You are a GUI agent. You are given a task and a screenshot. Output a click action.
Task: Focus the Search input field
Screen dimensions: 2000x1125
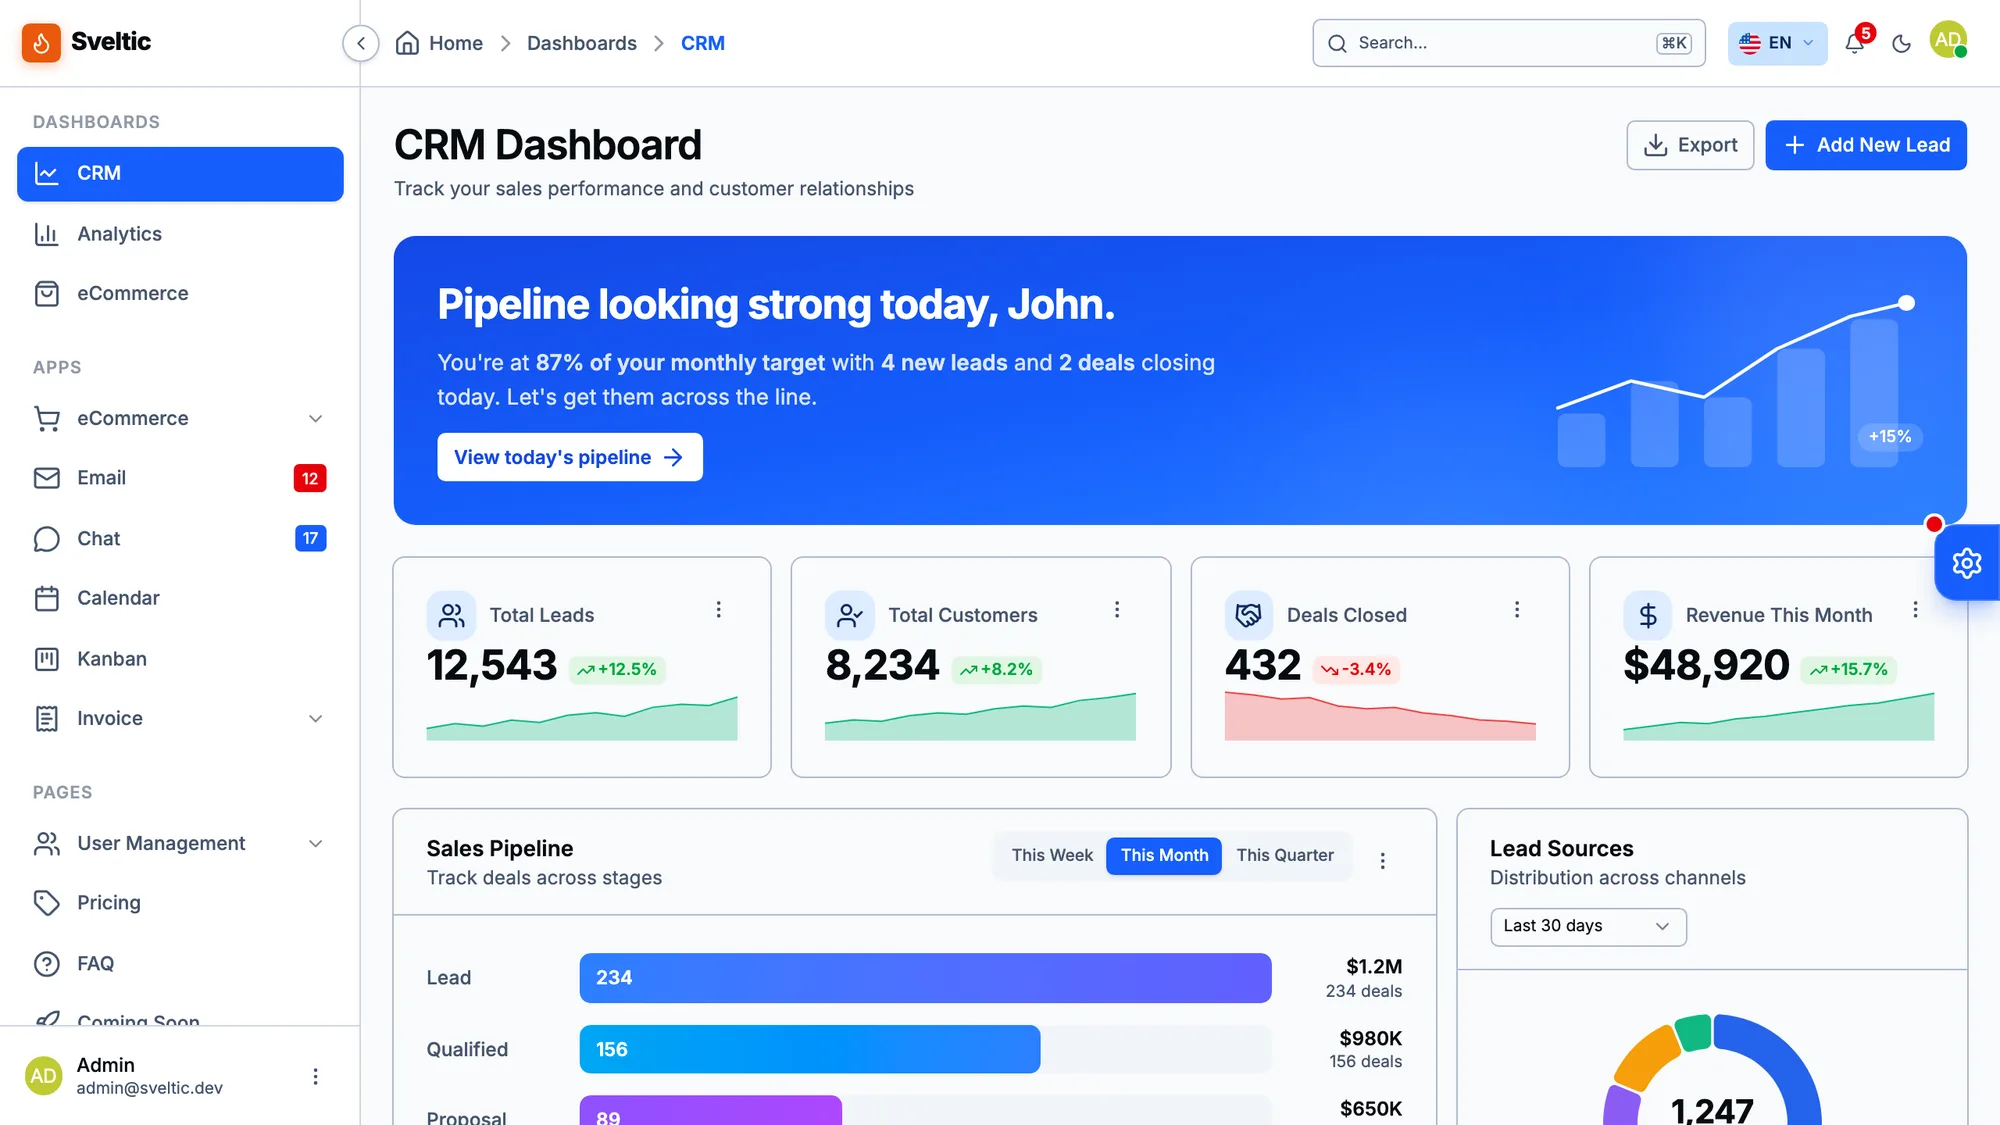(x=1509, y=43)
